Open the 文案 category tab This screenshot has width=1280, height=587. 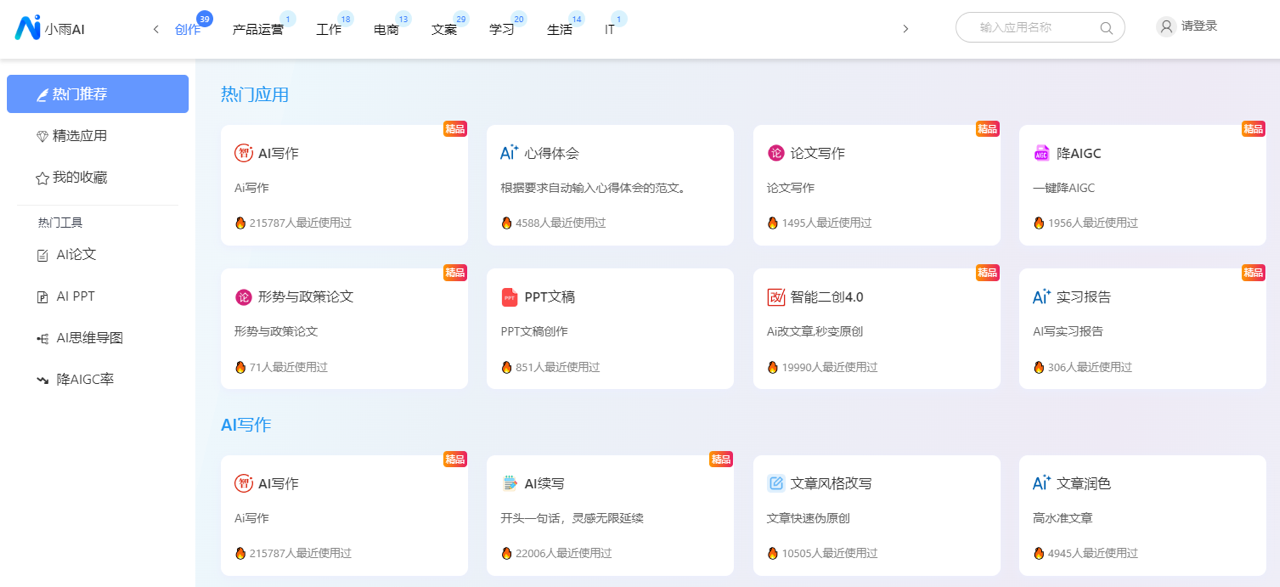point(445,29)
